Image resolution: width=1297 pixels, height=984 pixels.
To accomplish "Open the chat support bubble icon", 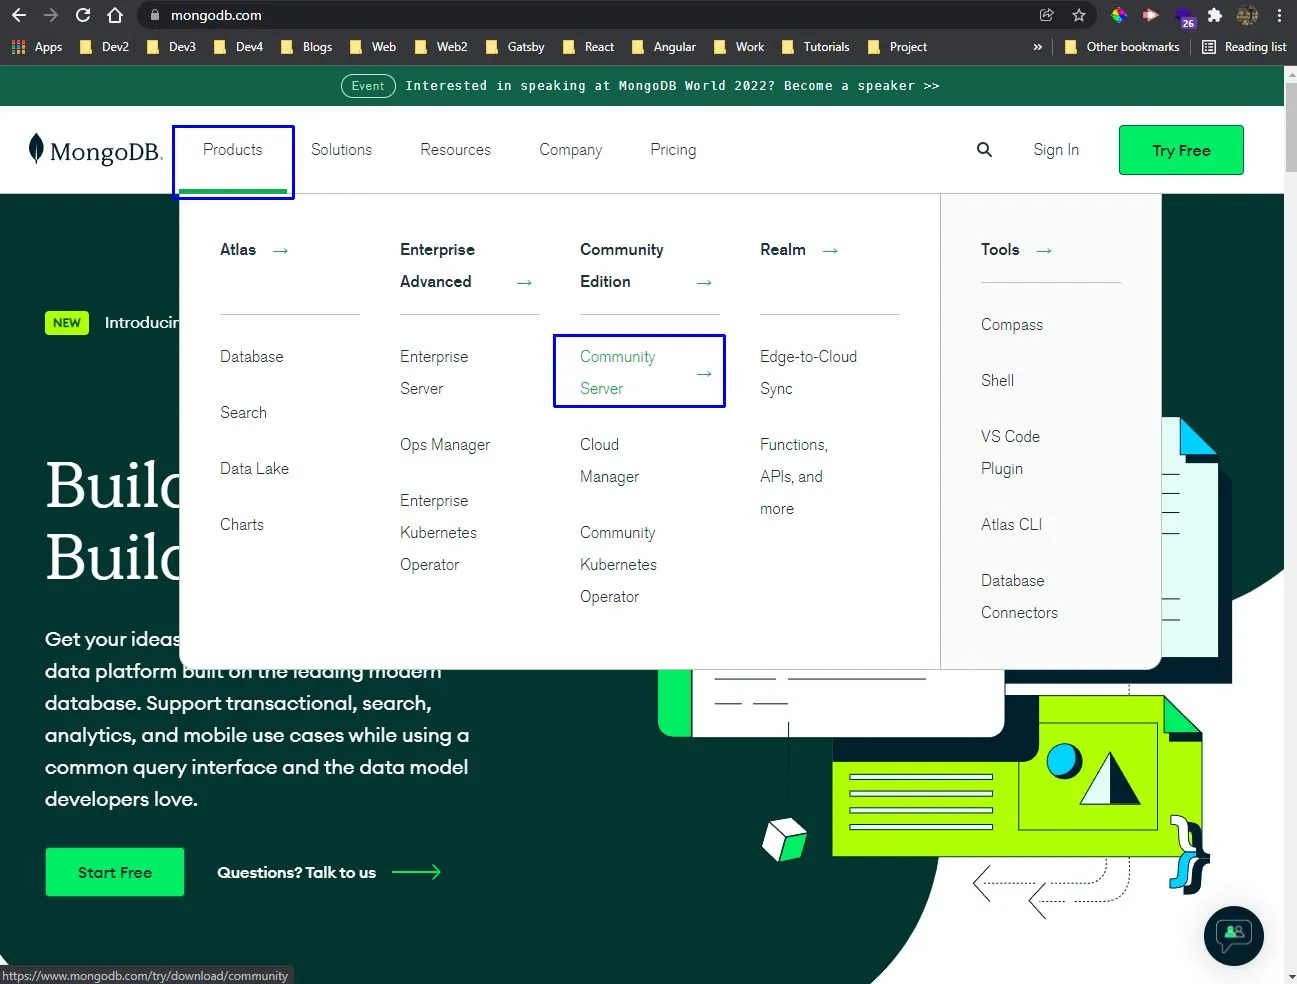I will 1234,935.
